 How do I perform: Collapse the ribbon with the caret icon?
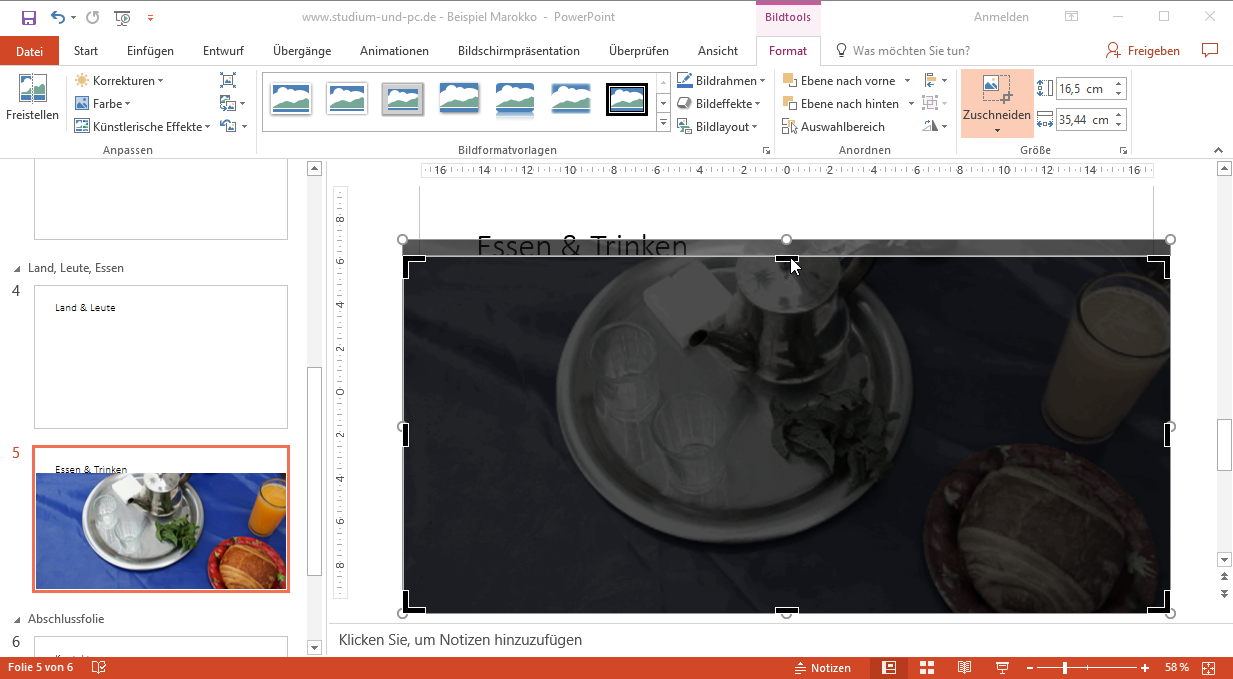tap(1218, 150)
